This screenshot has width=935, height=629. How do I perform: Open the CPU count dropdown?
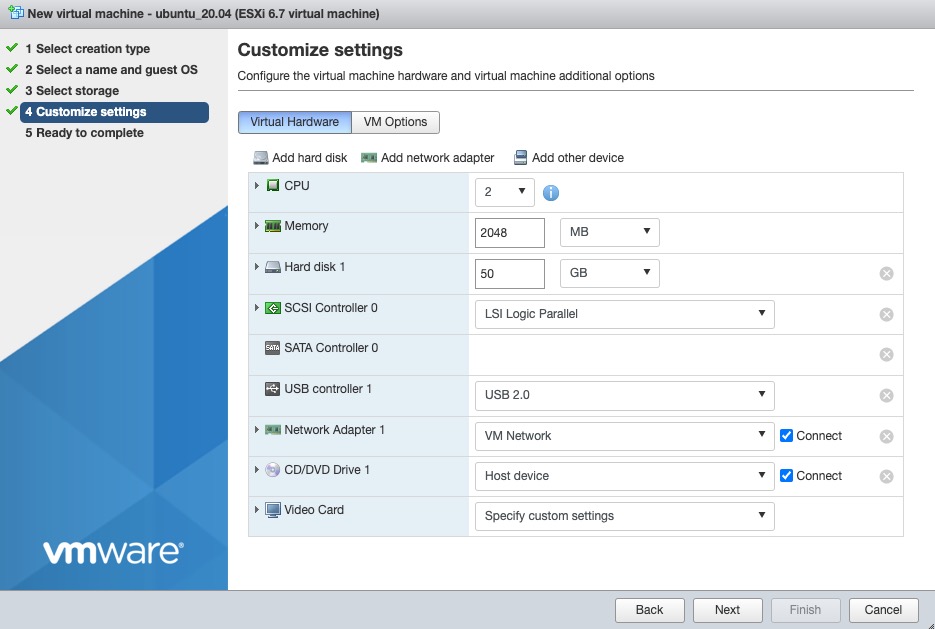504,192
